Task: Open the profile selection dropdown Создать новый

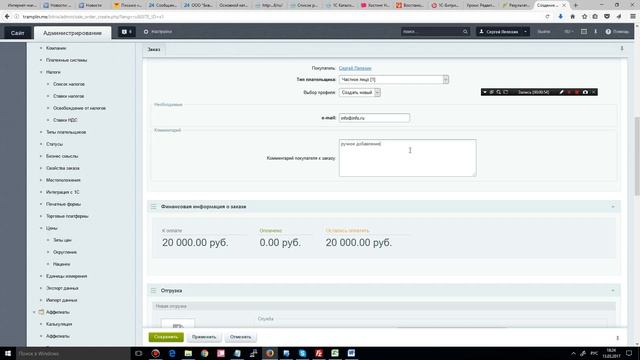Action: [359, 93]
